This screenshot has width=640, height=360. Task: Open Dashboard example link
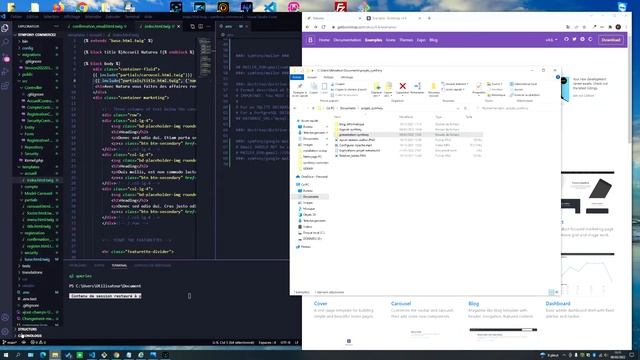(x=558, y=304)
